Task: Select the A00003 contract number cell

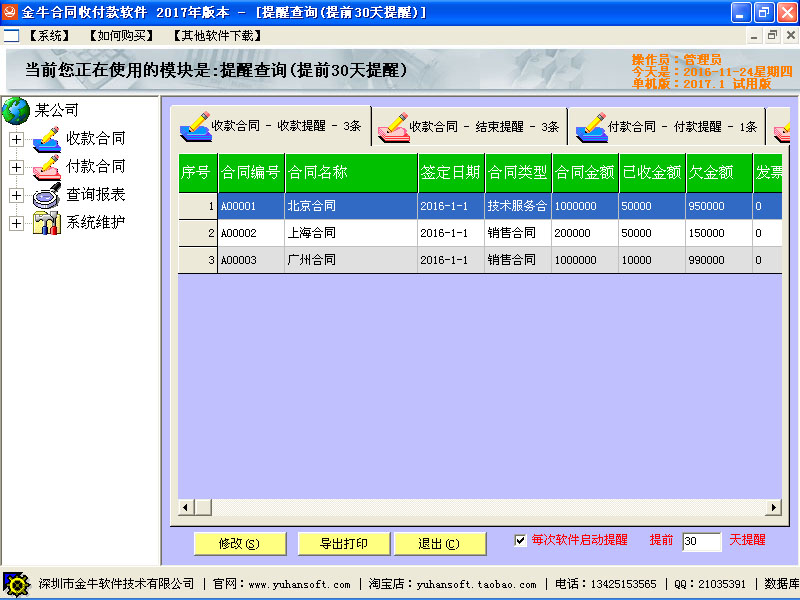Action: pyautogui.click(x=252, y=260)
